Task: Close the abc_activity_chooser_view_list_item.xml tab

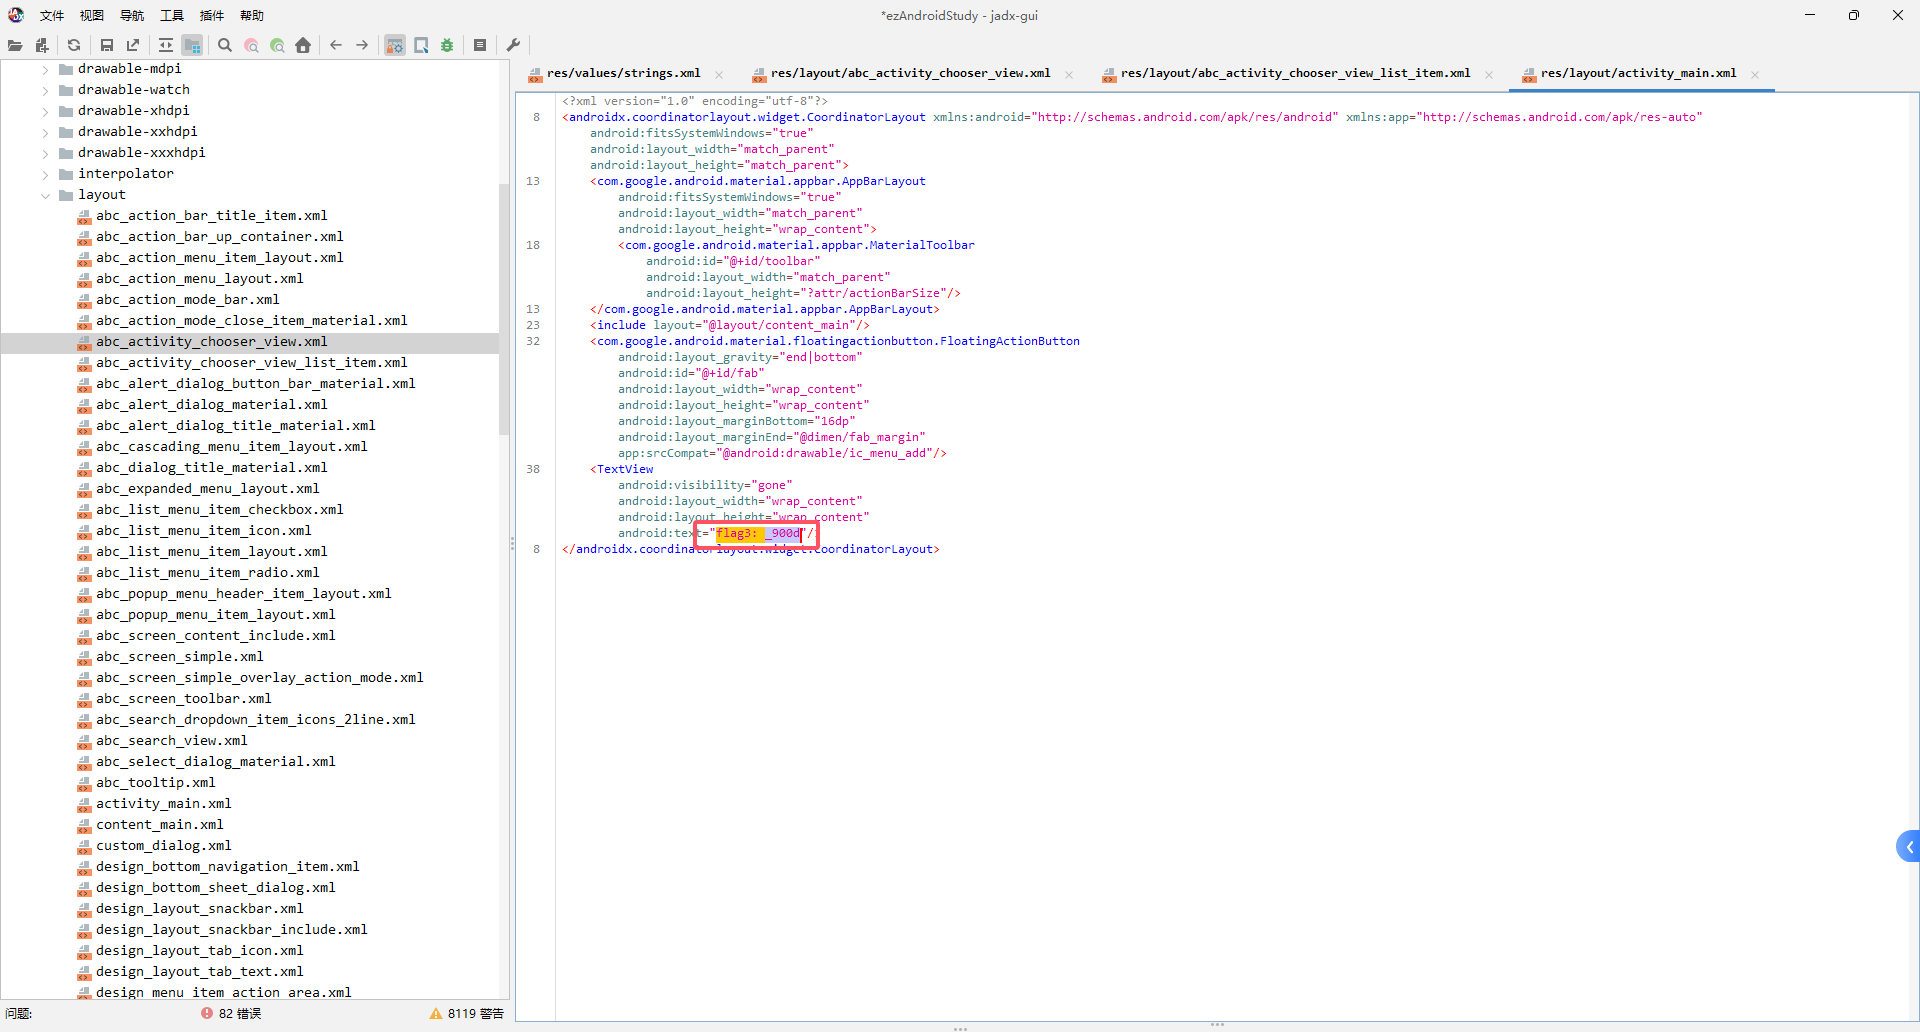Action: [x=1489, y=74]
